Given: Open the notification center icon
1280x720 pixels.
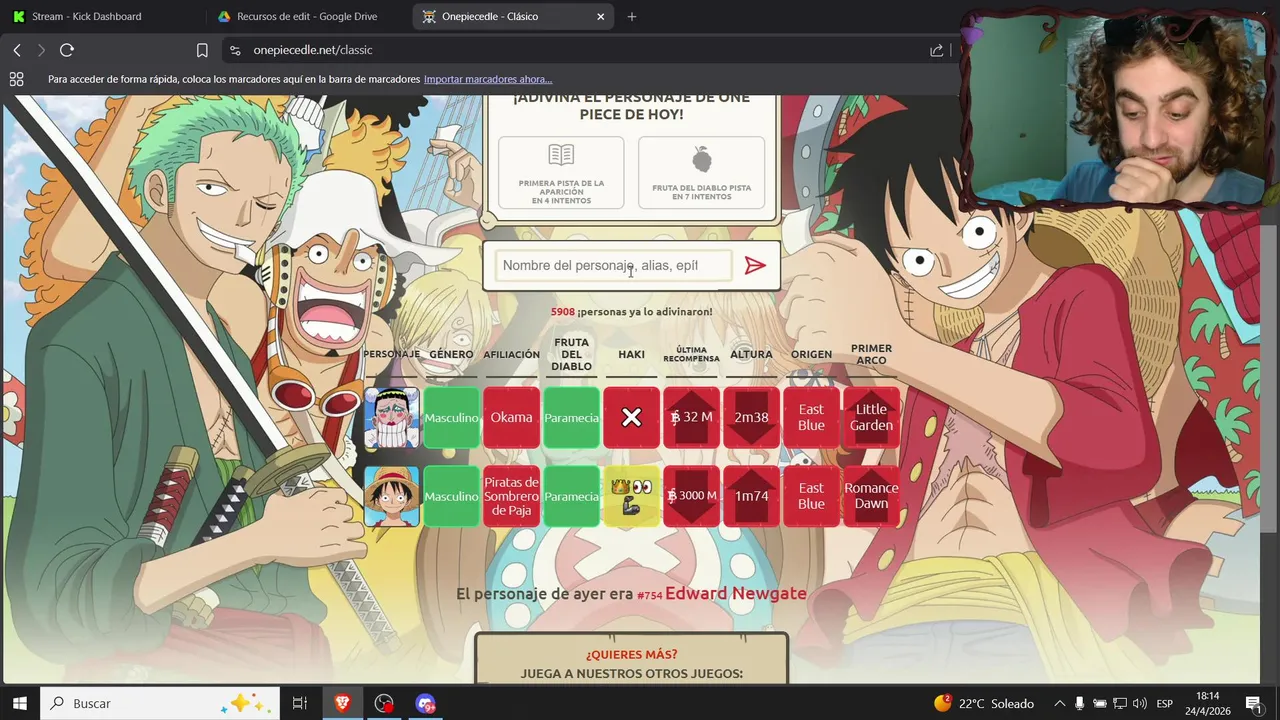Looking at the screenshot, I should tap(1253, 703).
